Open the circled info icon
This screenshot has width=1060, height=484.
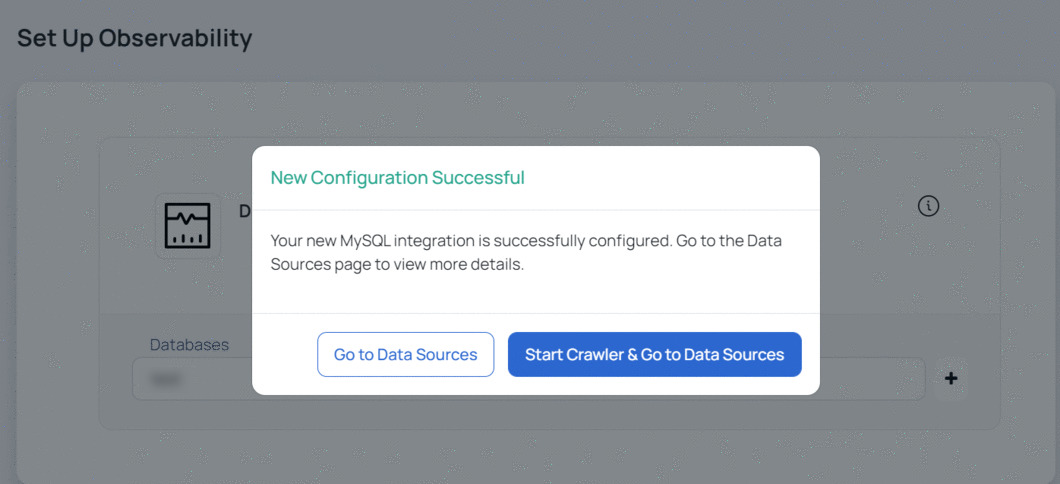click(928, 206)
